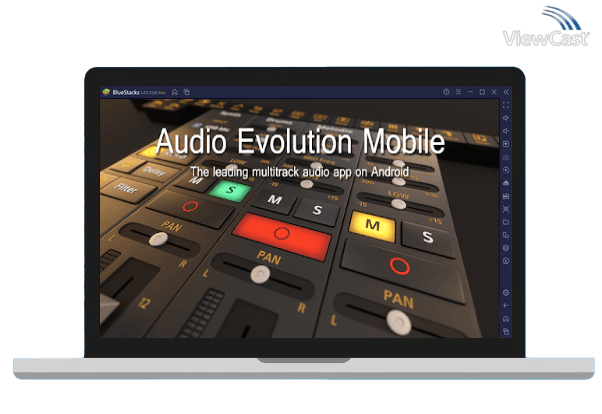Click PAN knob under green S channel
This screenshot has height=414, width=602.
158,239
